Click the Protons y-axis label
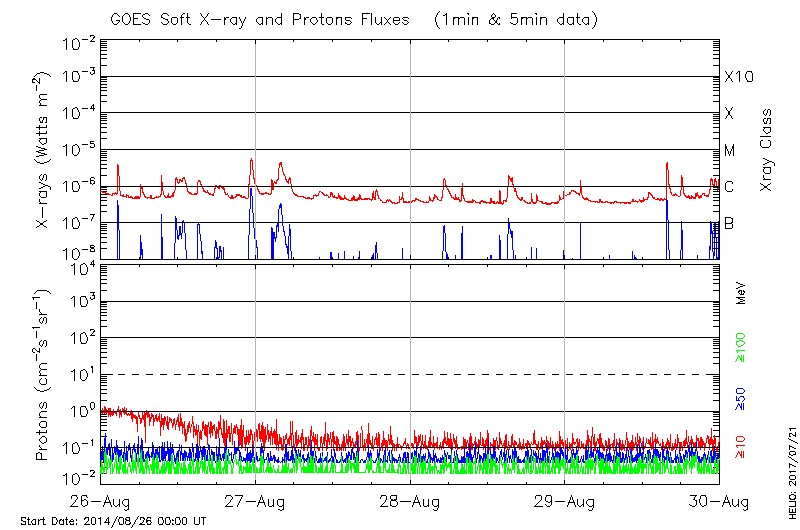Screen dimensions: 800x530 pyautogui.click(x=44, y=375)
